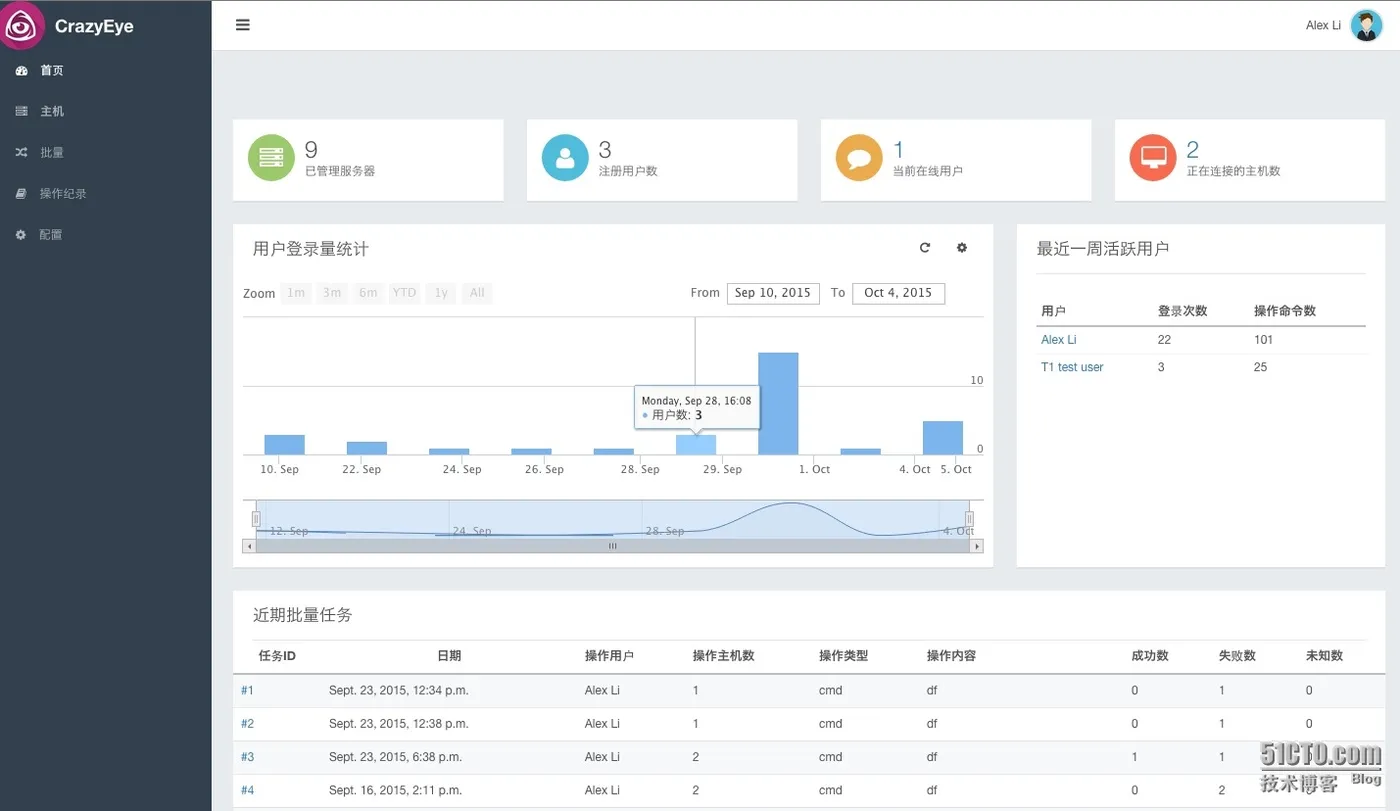Edit the From date field Sep 10, 2015
The width and height of the screenshot is (1400, 811).
[773, 293]
